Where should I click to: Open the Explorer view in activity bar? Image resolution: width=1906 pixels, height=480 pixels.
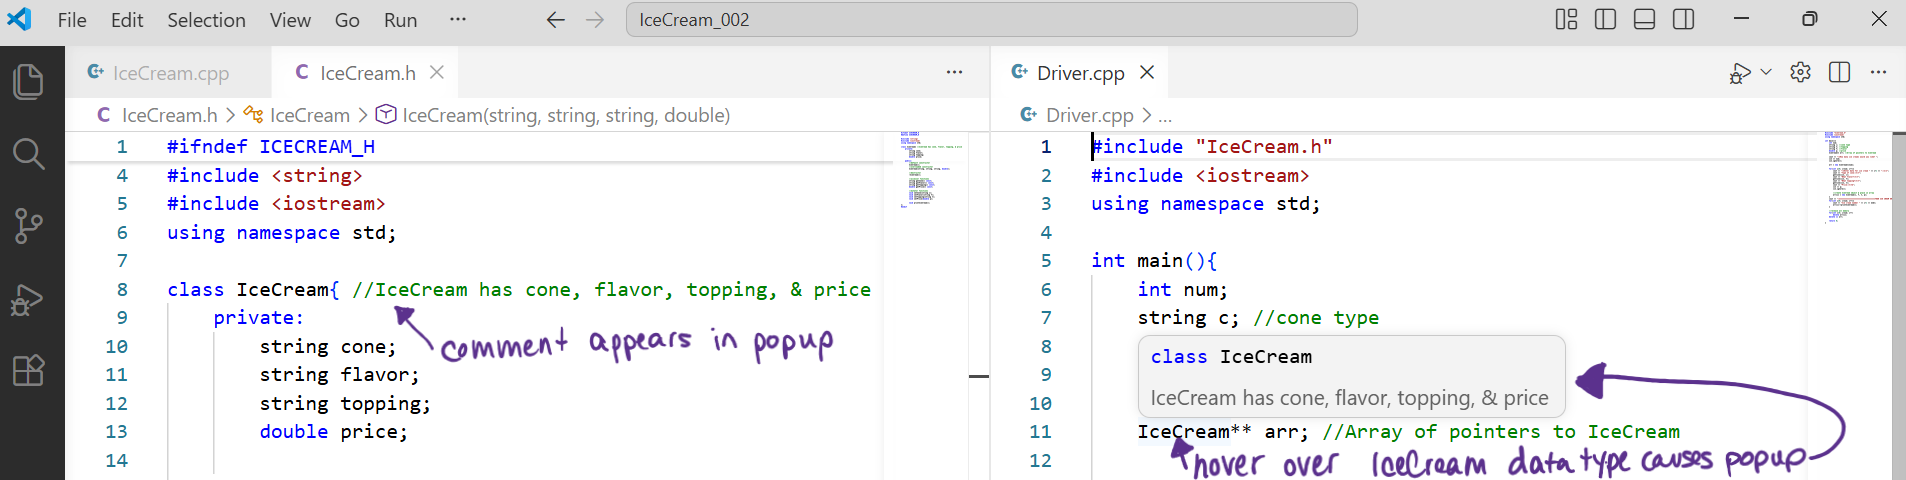tap(29, 81)
